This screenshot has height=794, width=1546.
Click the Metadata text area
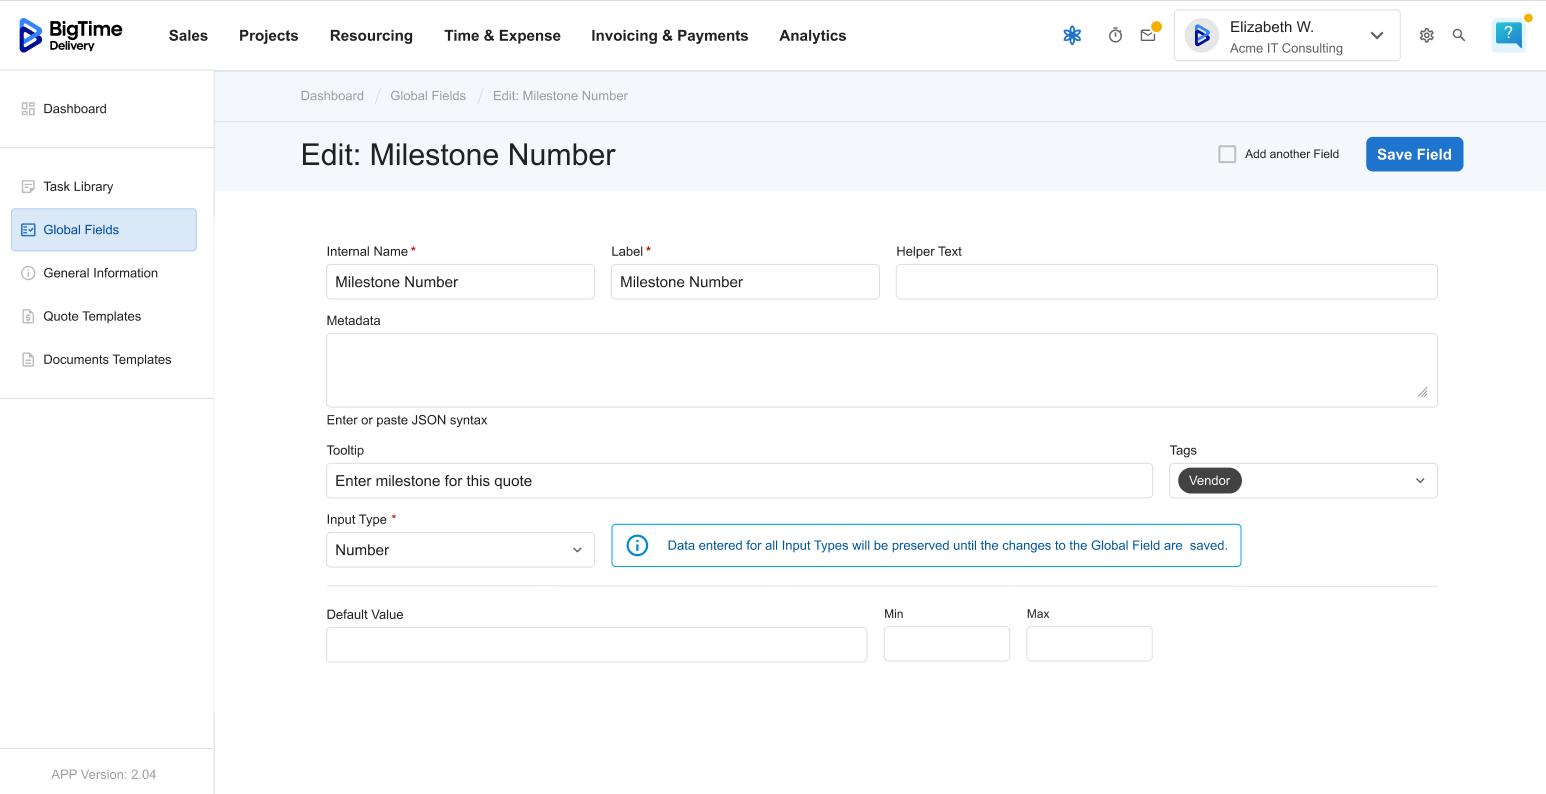pos(881,370)
